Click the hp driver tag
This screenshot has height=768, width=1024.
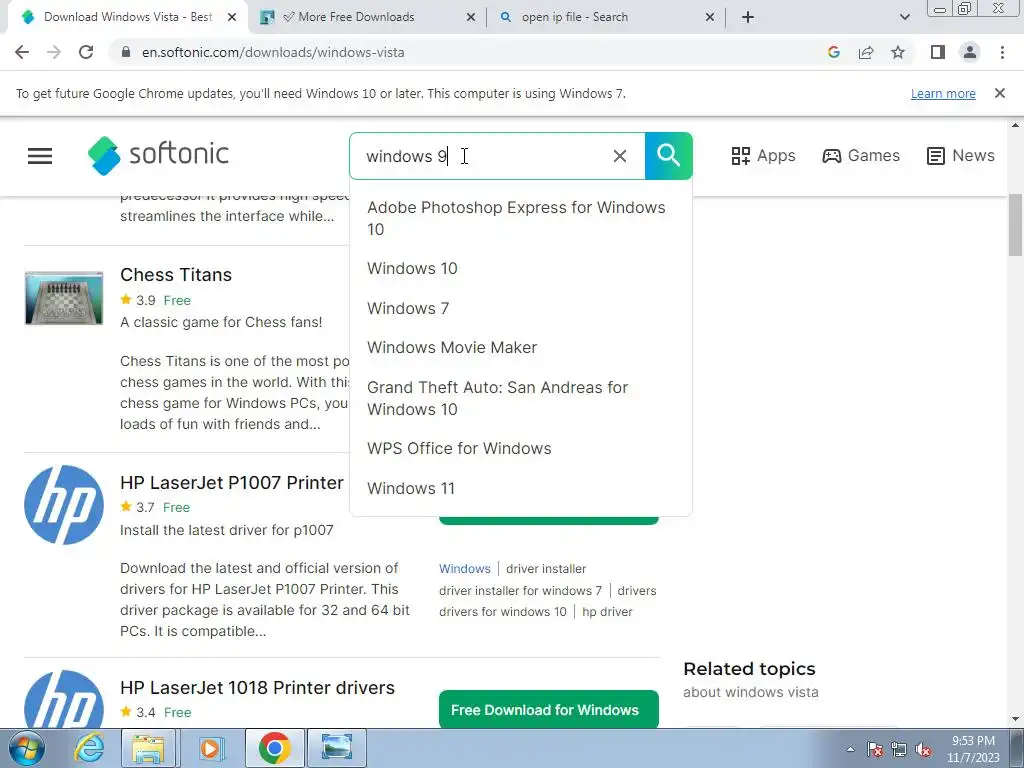(607, 612)
